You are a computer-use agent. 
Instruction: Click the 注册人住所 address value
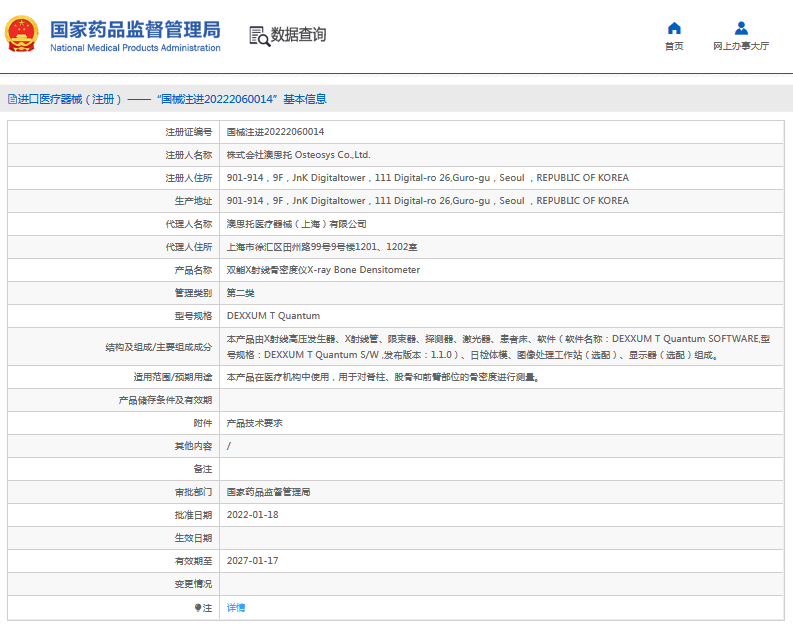click(x=427, y=178)
